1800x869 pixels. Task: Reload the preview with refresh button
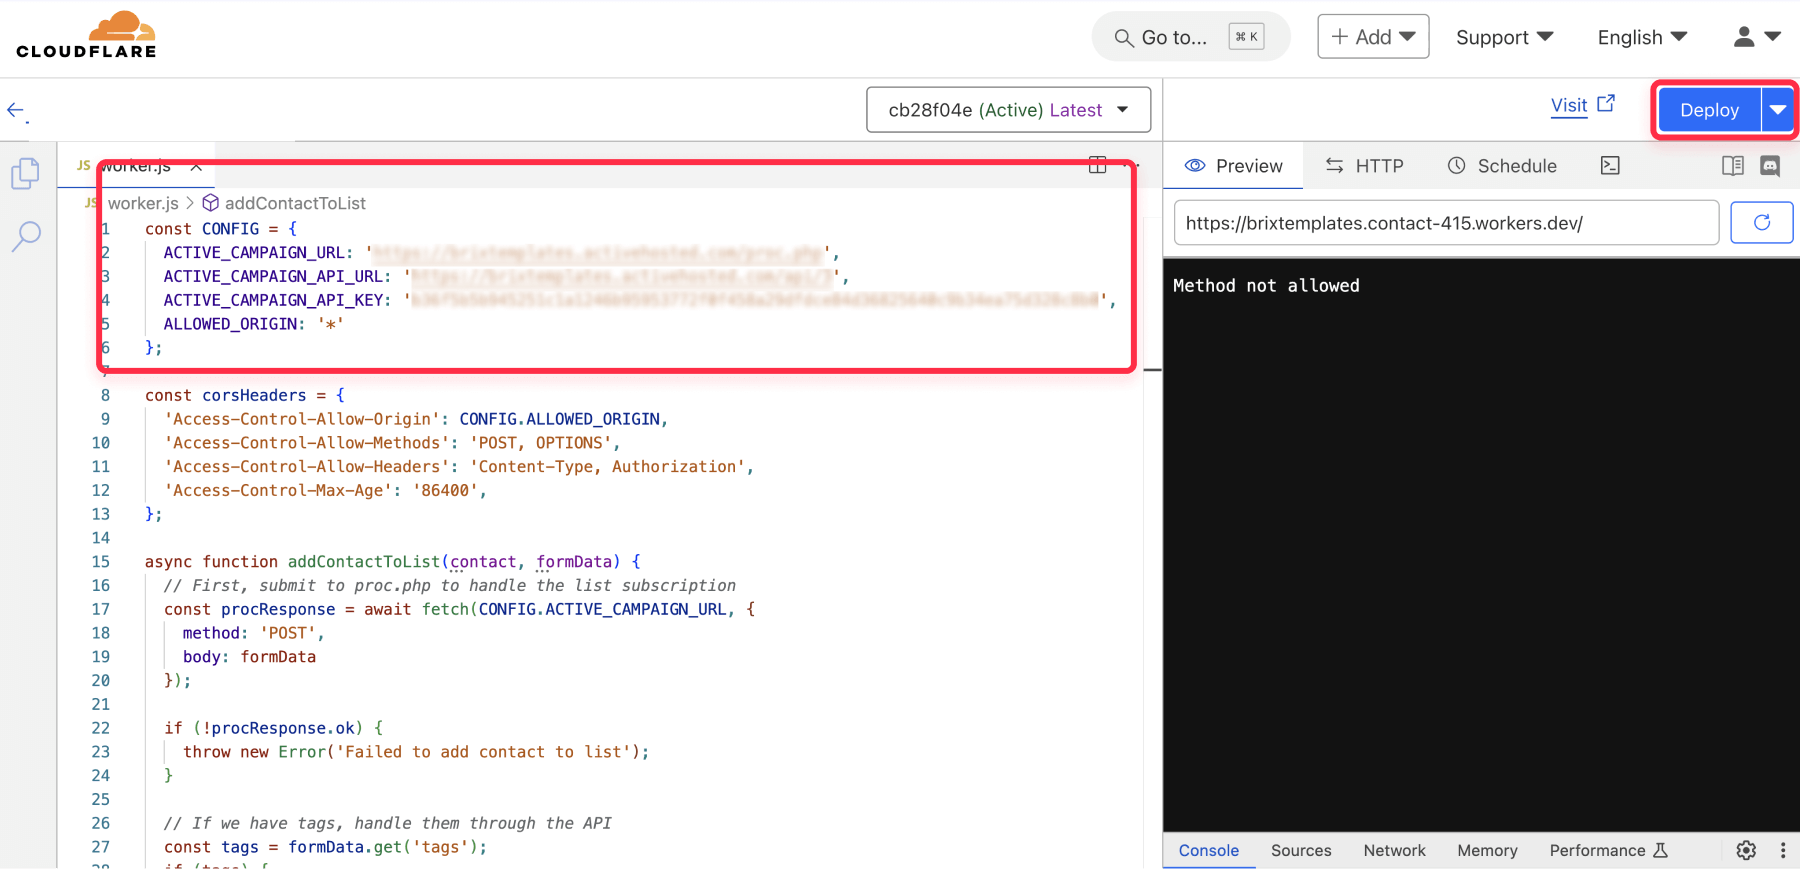1761,223
